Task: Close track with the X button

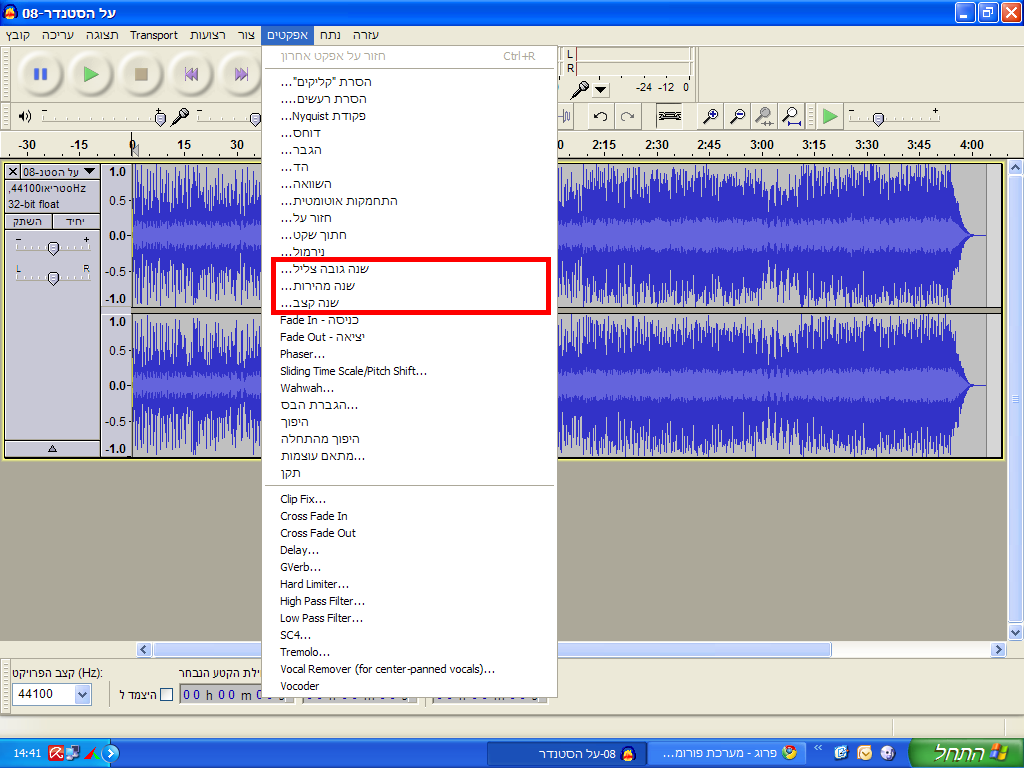Action: pyautogui.click(x=12, y=172)
